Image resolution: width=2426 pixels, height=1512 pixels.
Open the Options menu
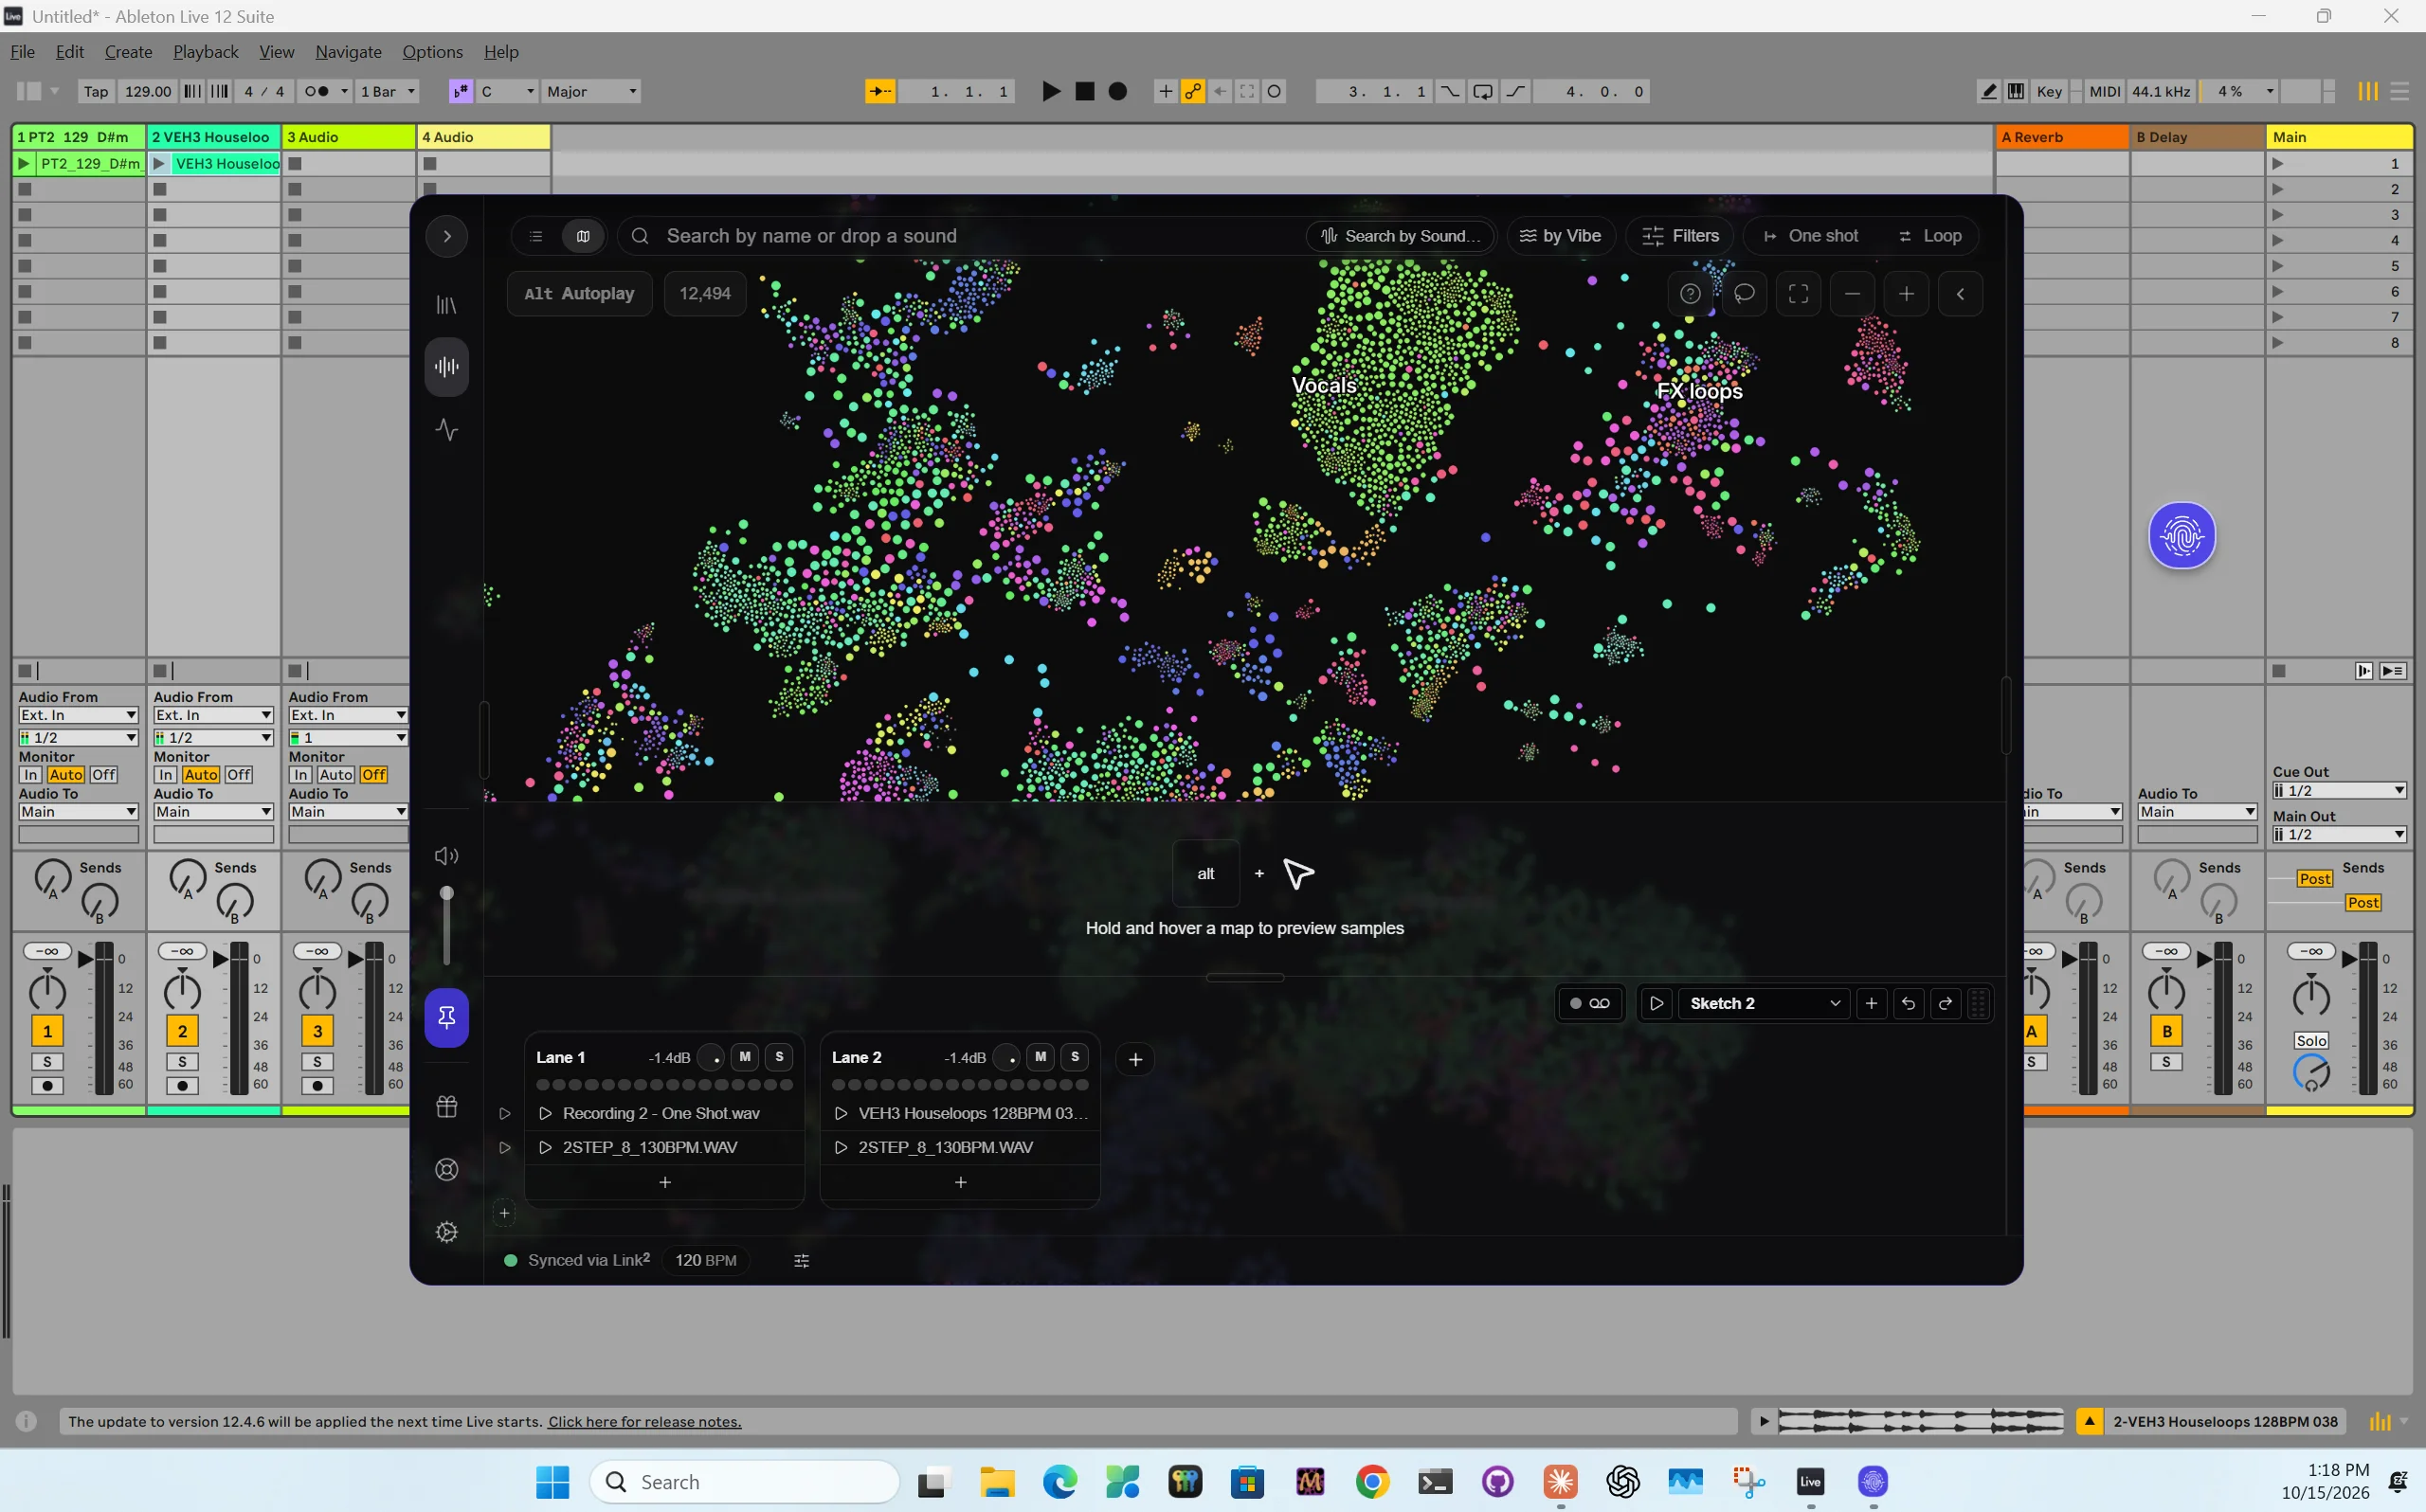(x=432, y=52)
